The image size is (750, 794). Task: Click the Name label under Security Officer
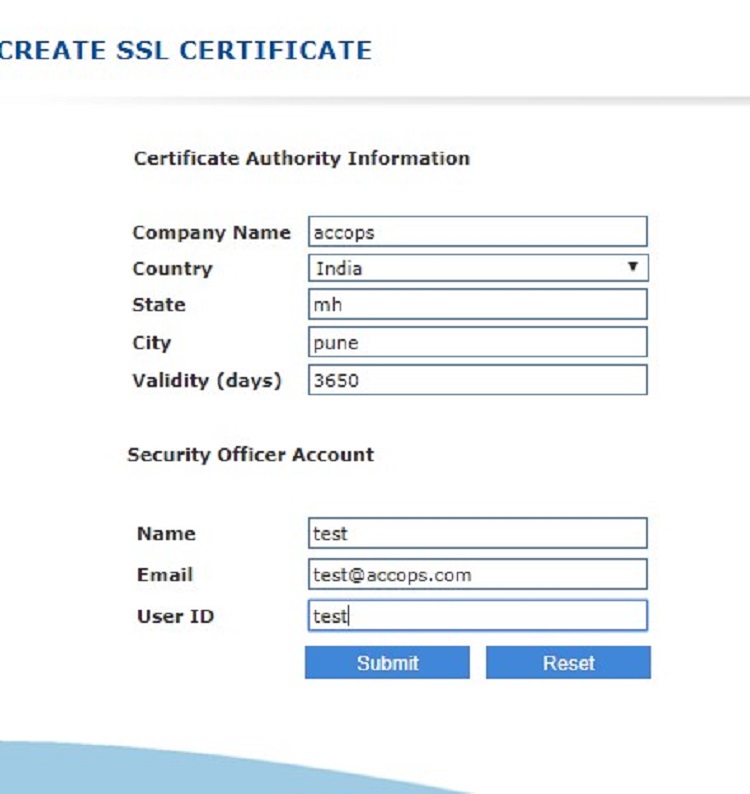click(x=167, y=534)
